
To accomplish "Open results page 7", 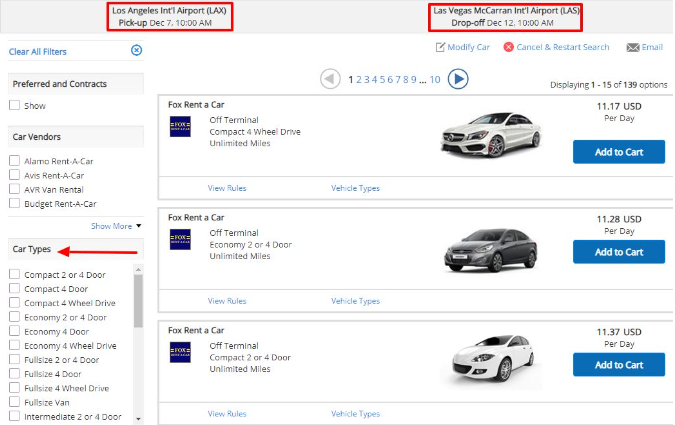I will coord(398,80).
